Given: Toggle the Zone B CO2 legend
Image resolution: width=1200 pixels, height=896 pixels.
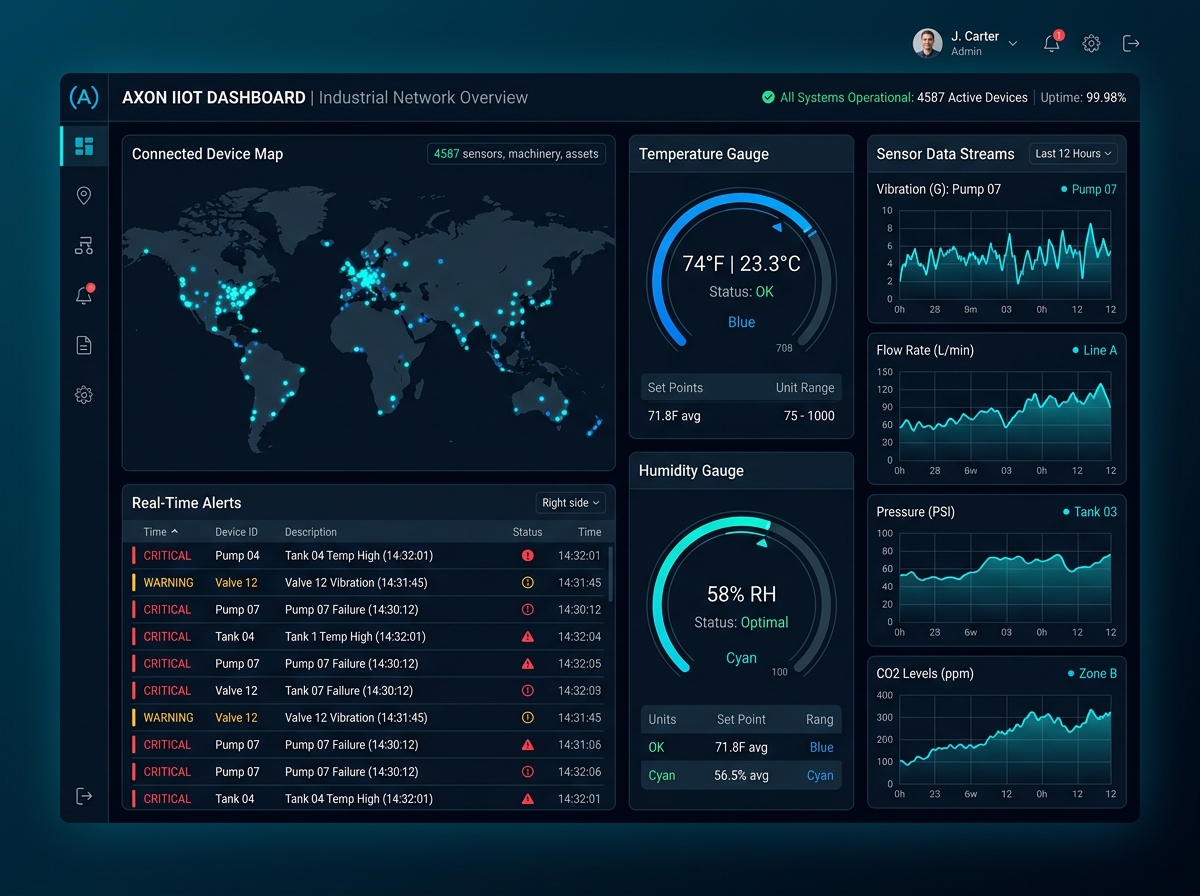Looking at the screenshot, I should click(x=1092, y=674).
